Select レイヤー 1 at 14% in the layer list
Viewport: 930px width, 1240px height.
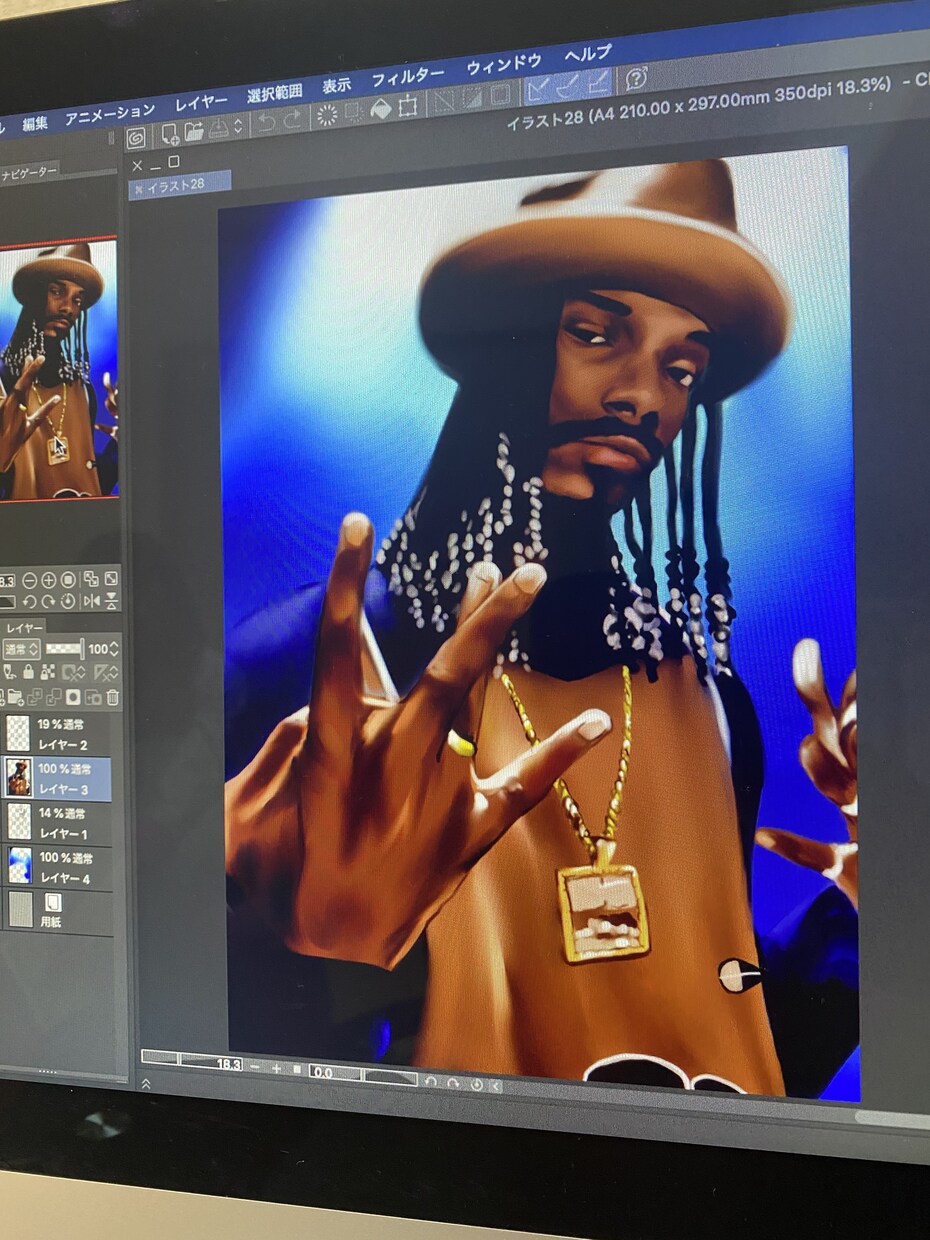click(x=56, y=823)
